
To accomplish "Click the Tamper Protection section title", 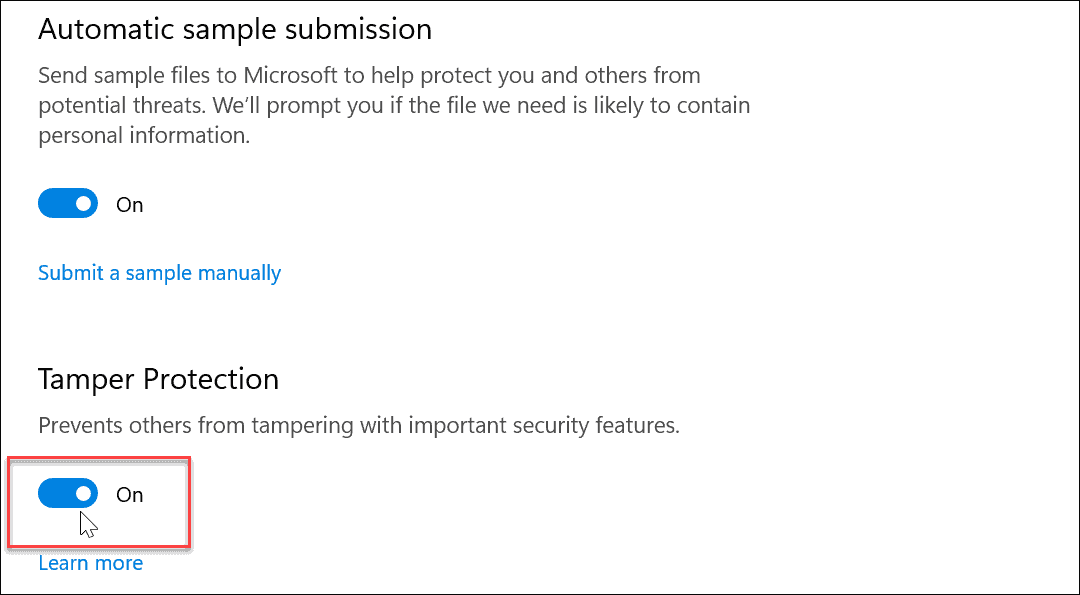I will (158, 378).
